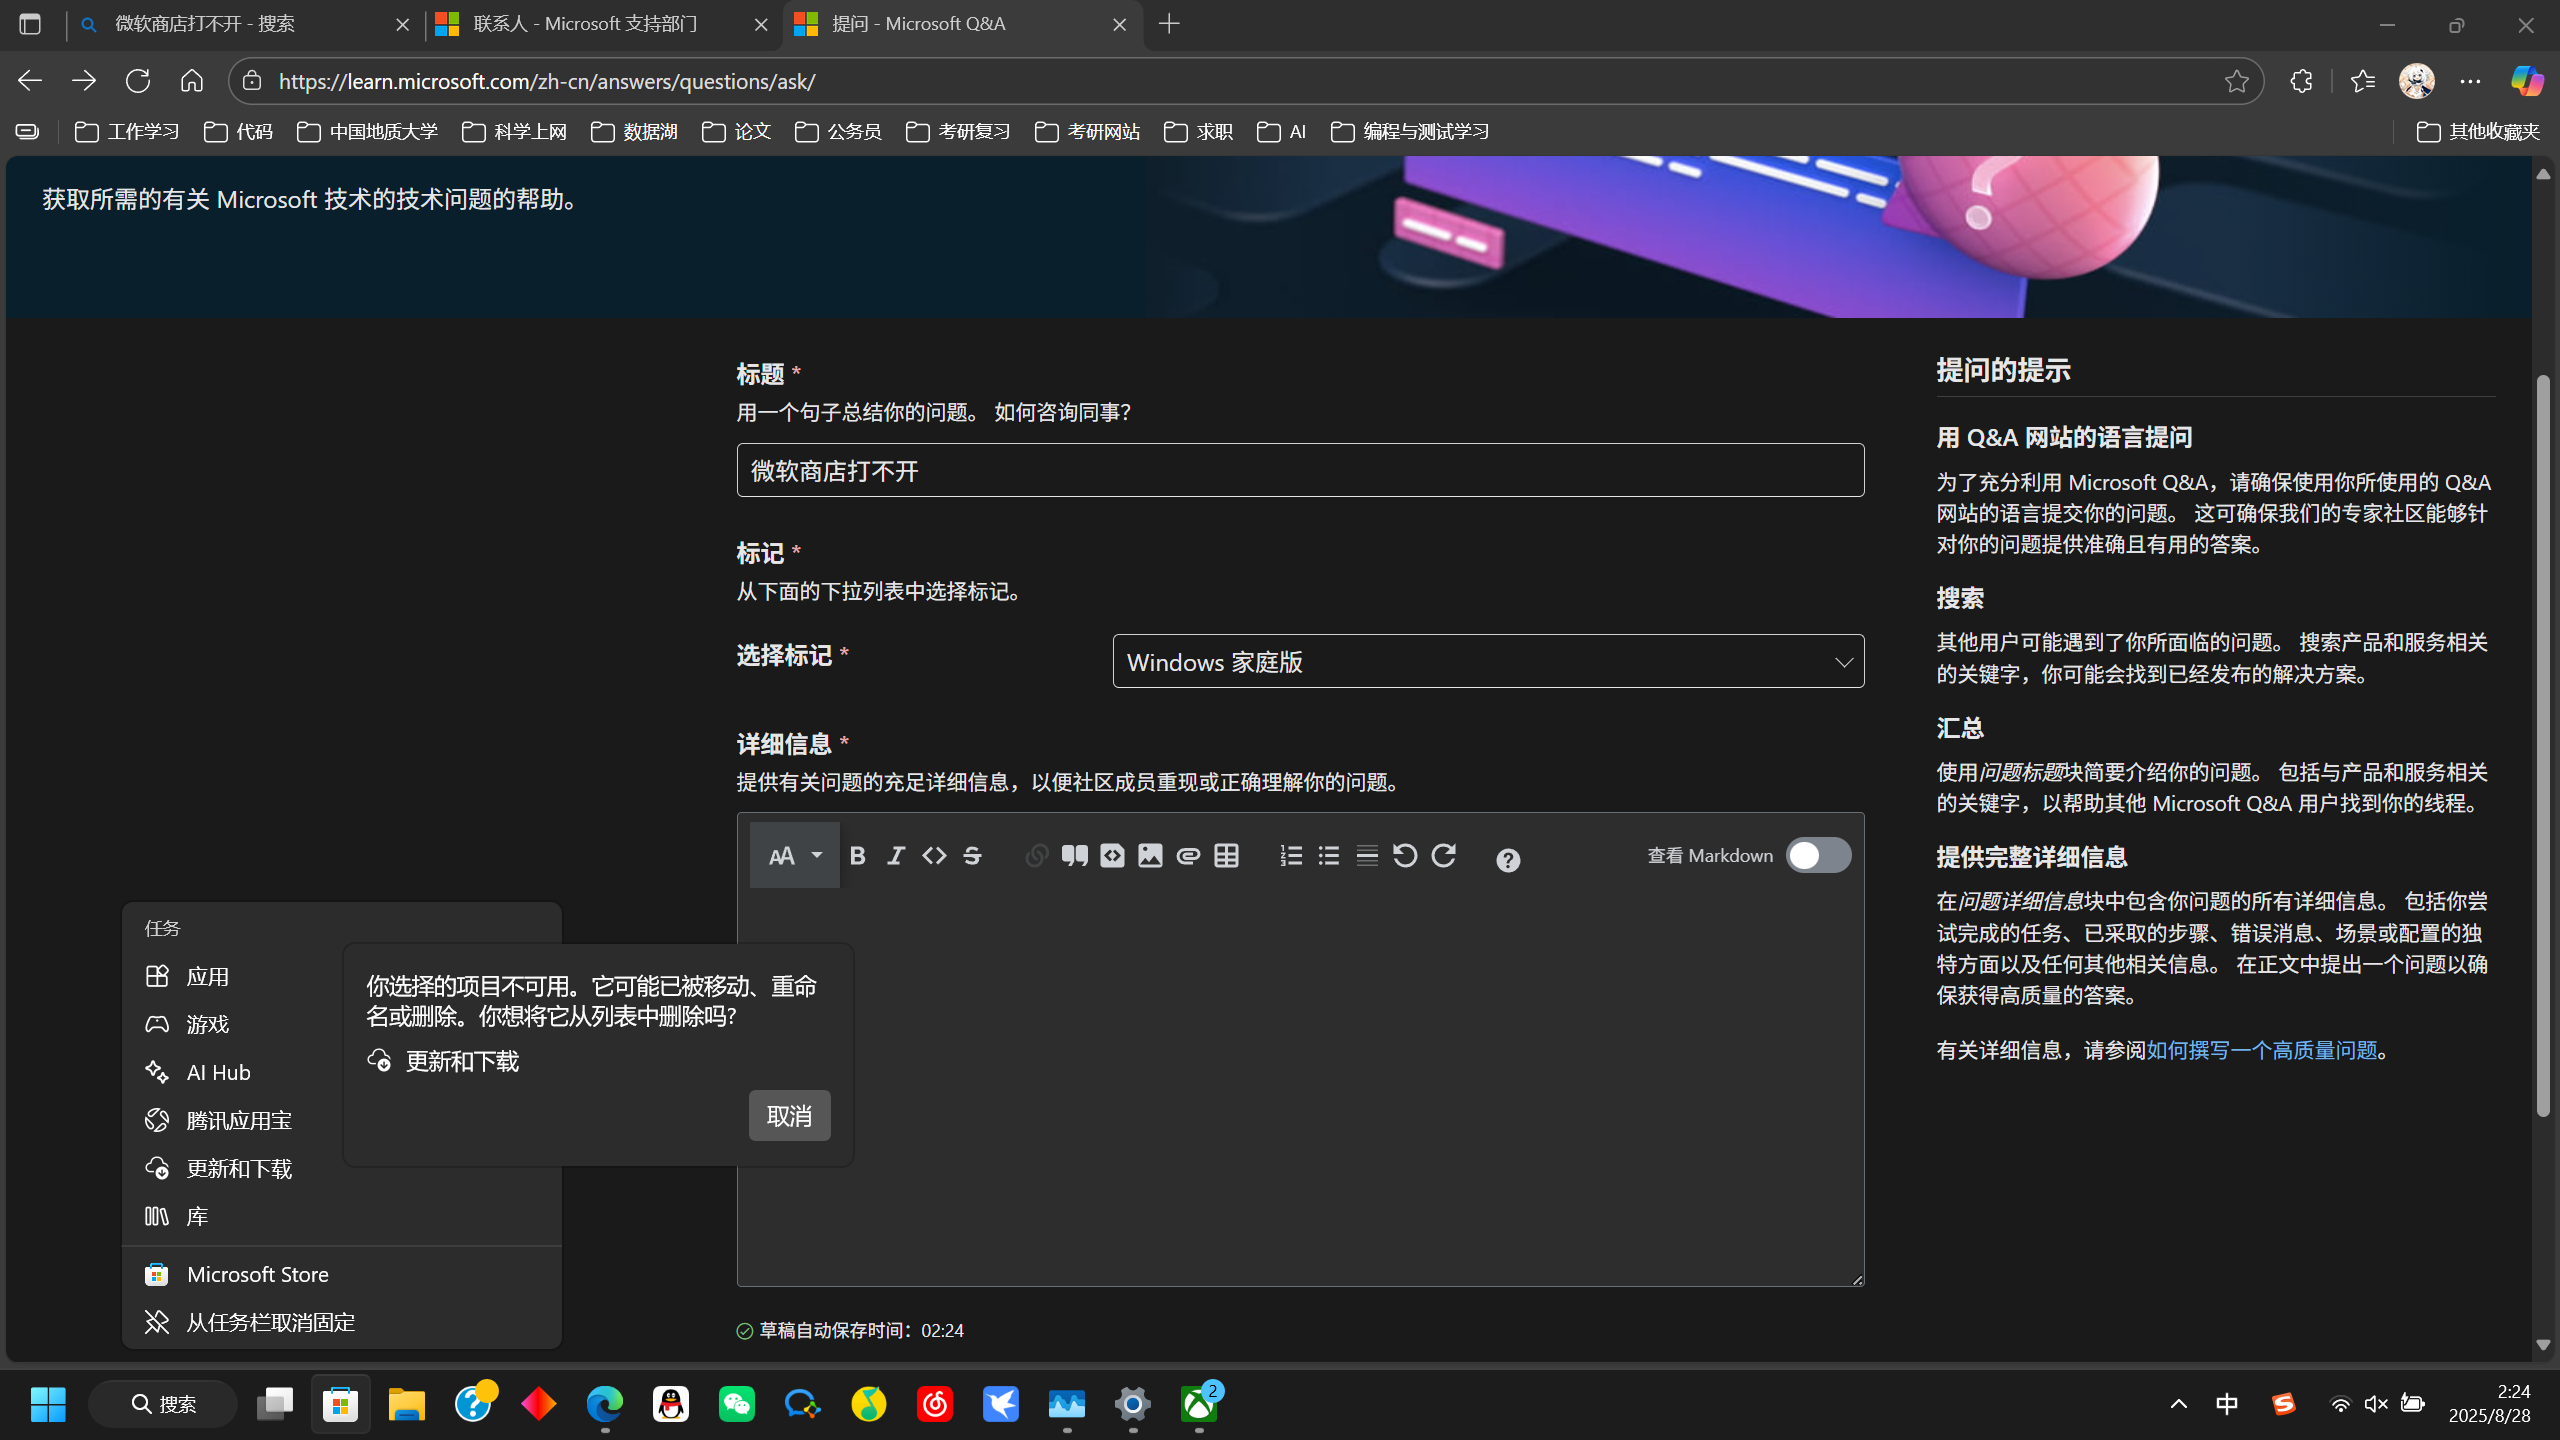Click the page vertical scrollbar
The height and width of the screenshot is (1440, 2560).
(2543, 745)
